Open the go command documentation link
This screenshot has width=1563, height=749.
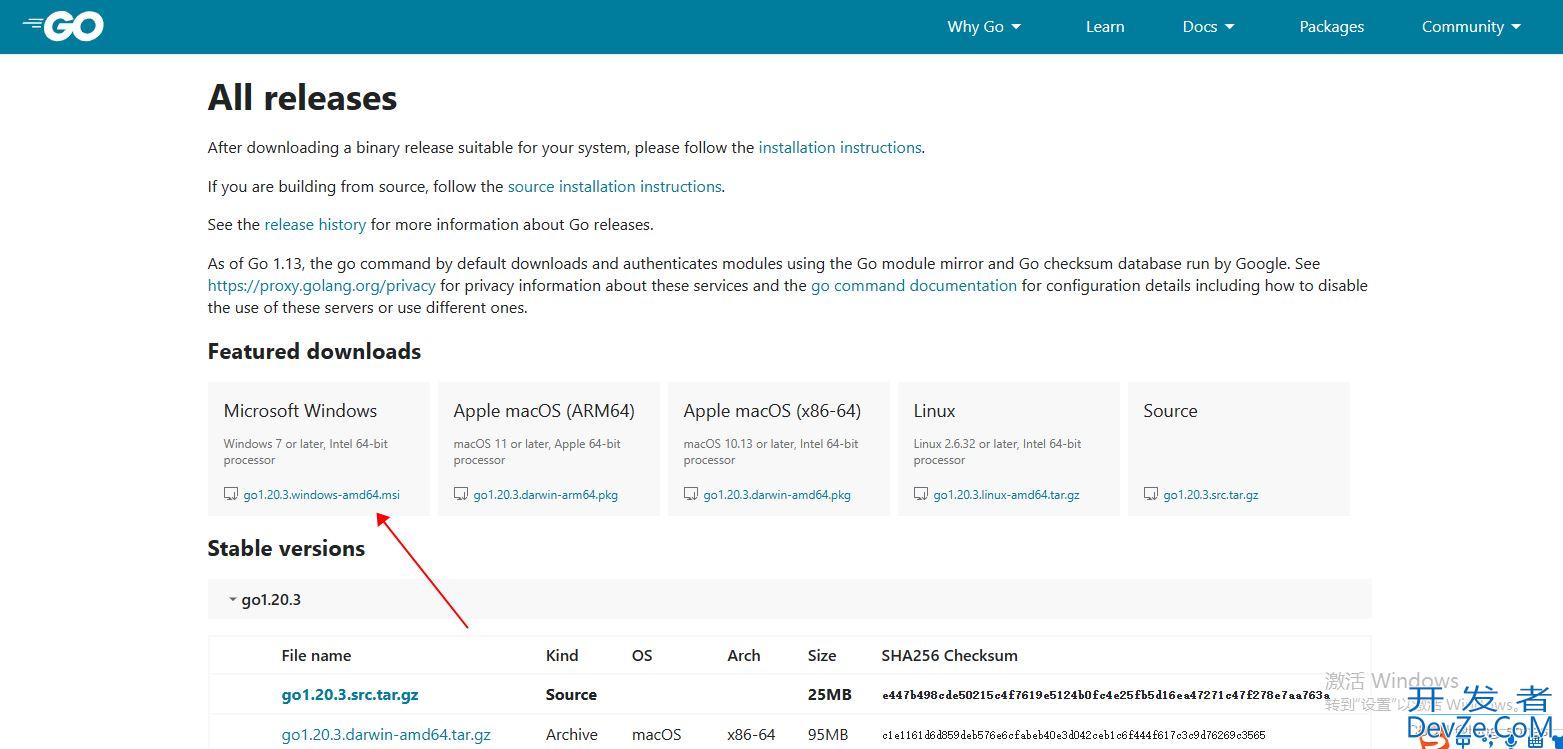point(914,285)
